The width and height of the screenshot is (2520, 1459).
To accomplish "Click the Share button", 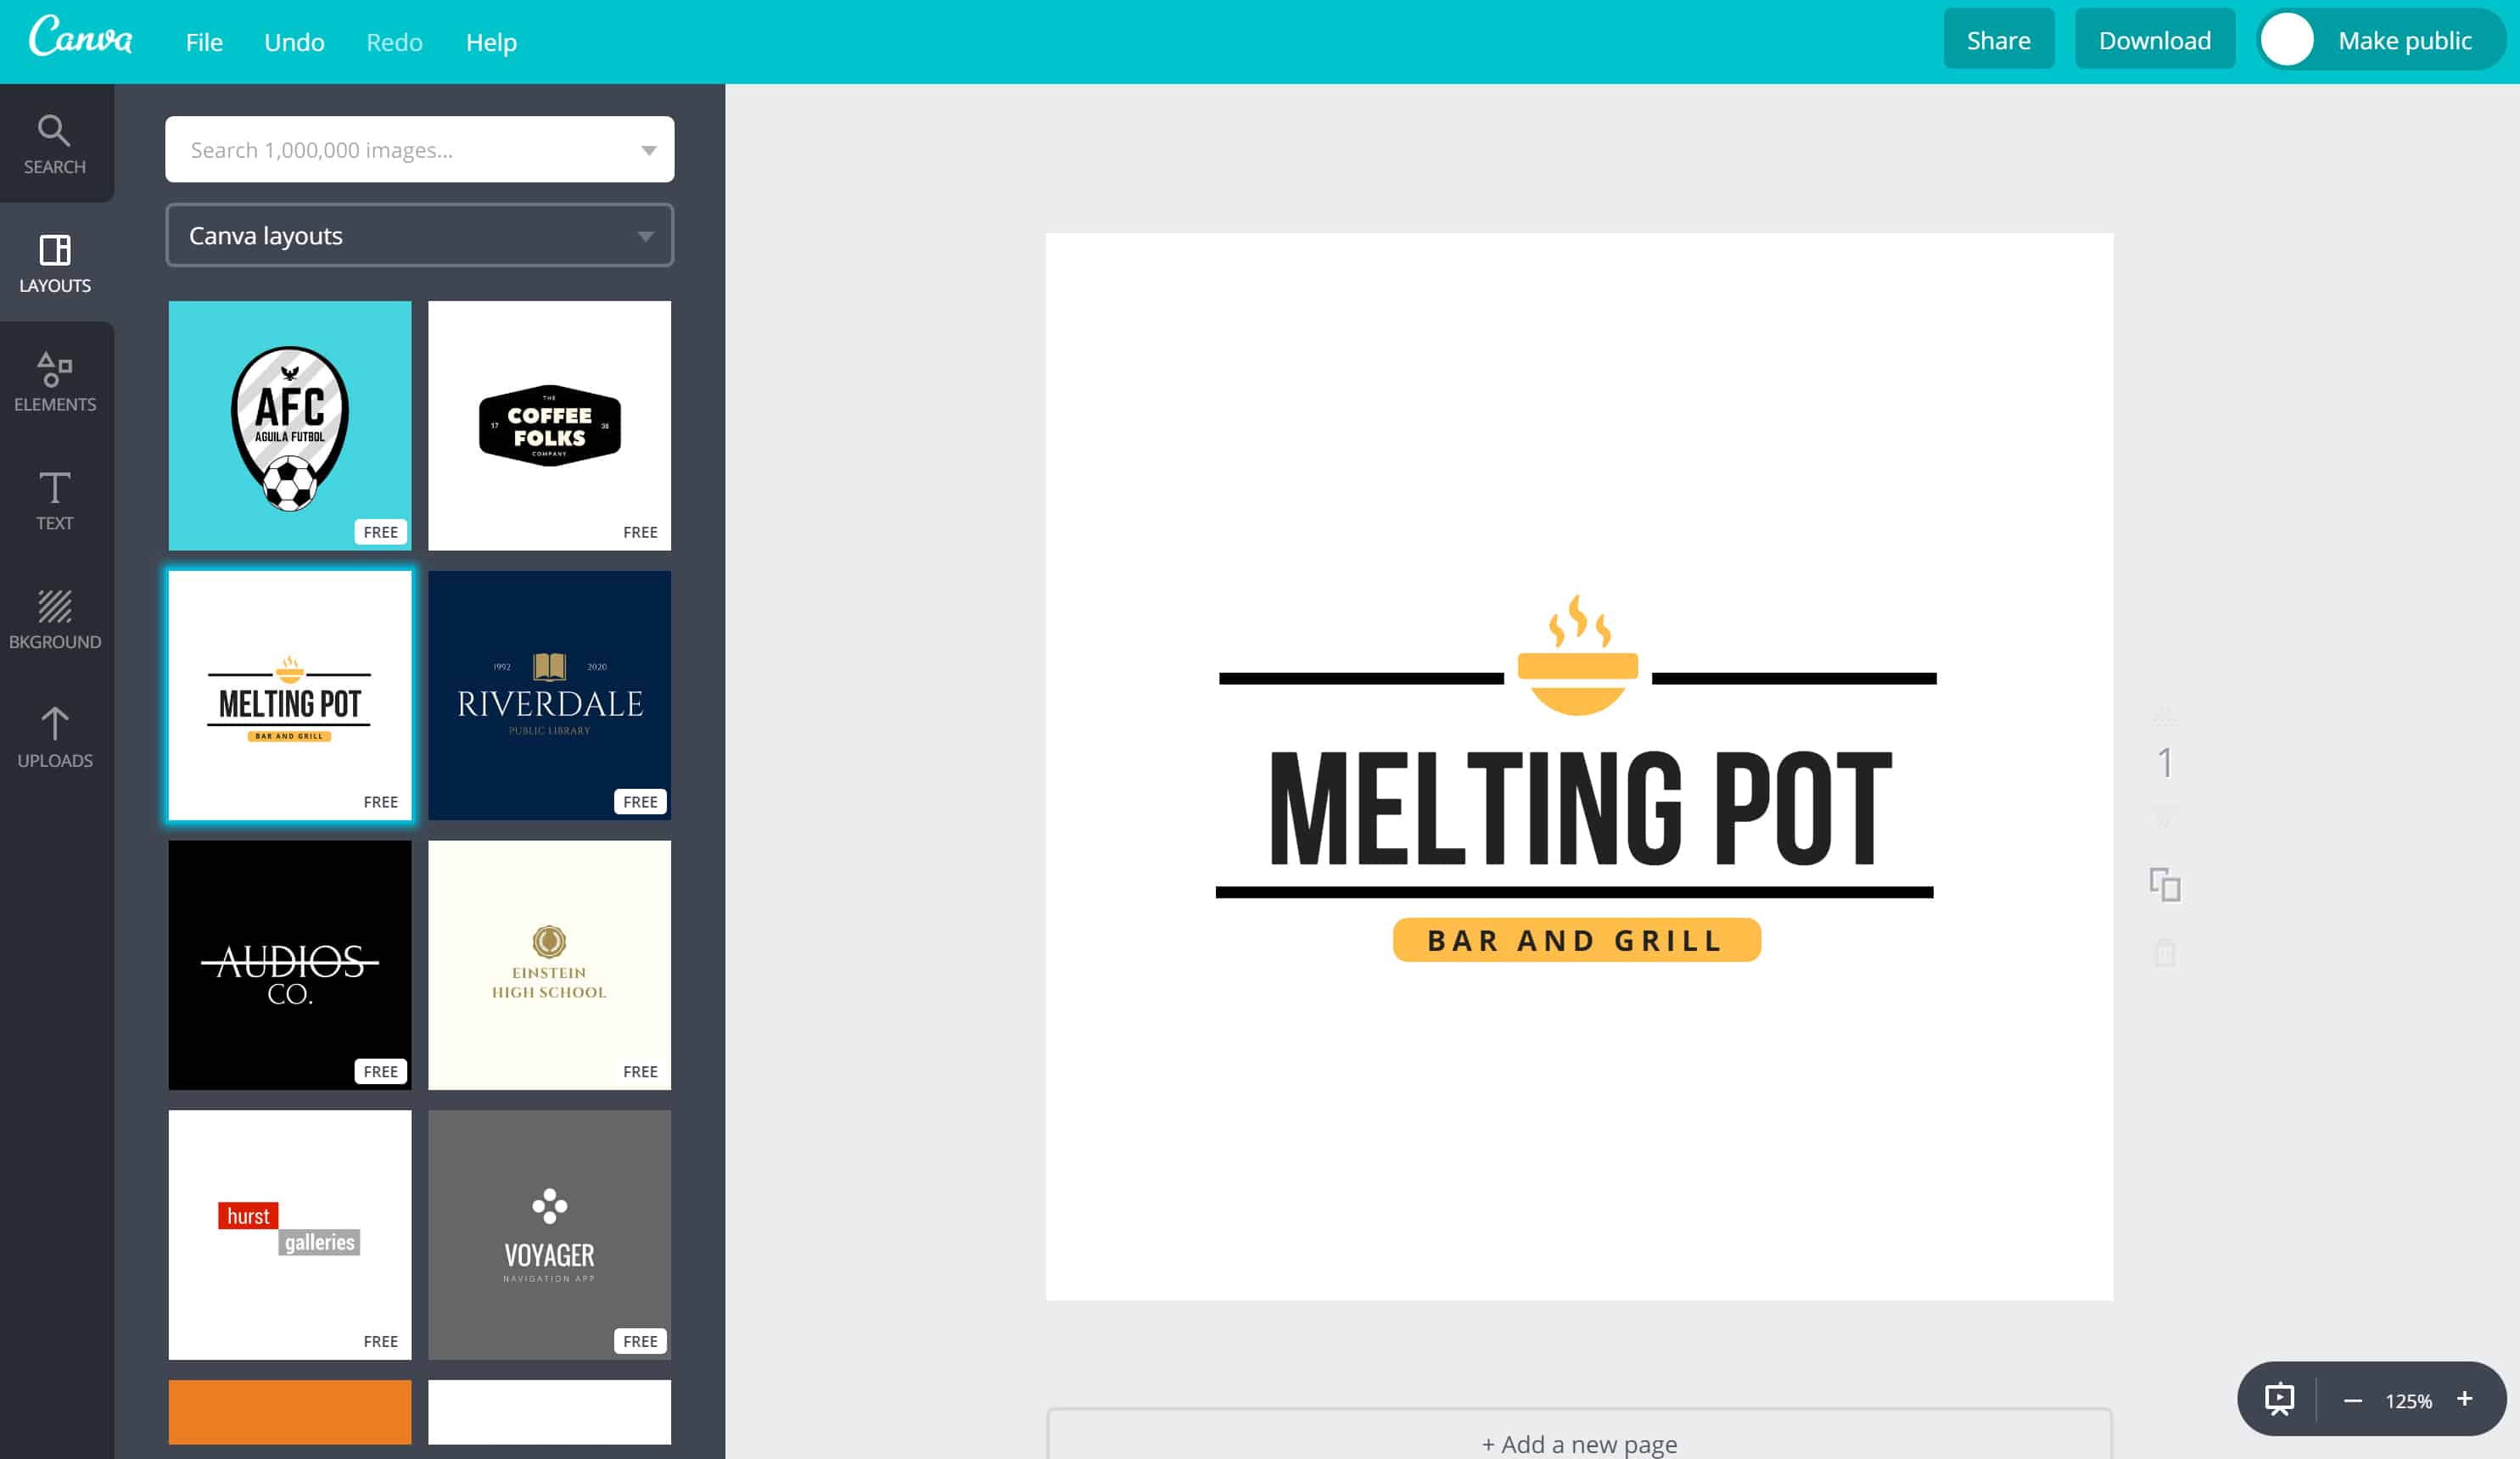I will click(x=1996, y=40).
